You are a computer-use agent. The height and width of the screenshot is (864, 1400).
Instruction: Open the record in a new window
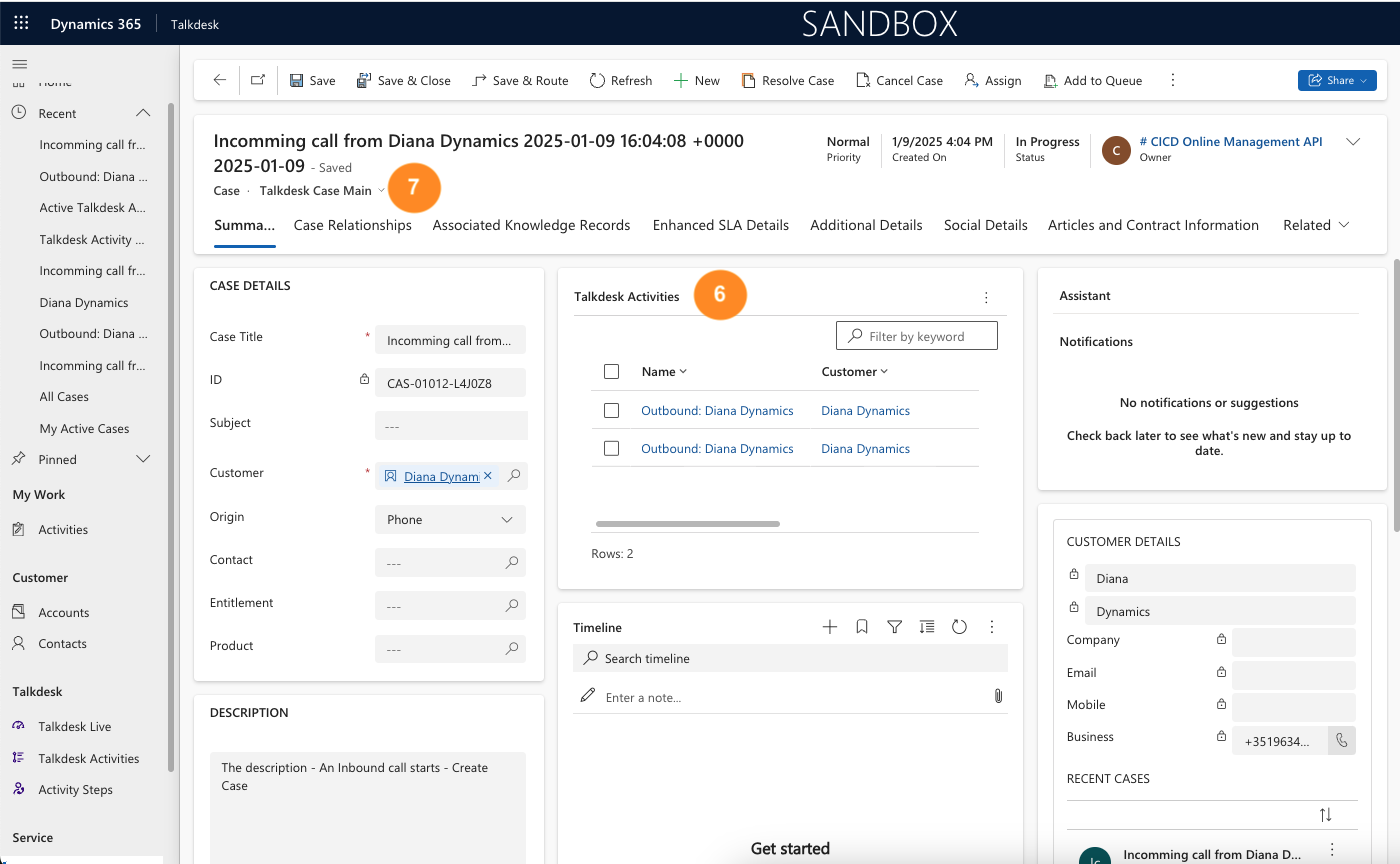pyautogui.click(x=258, y=80)
